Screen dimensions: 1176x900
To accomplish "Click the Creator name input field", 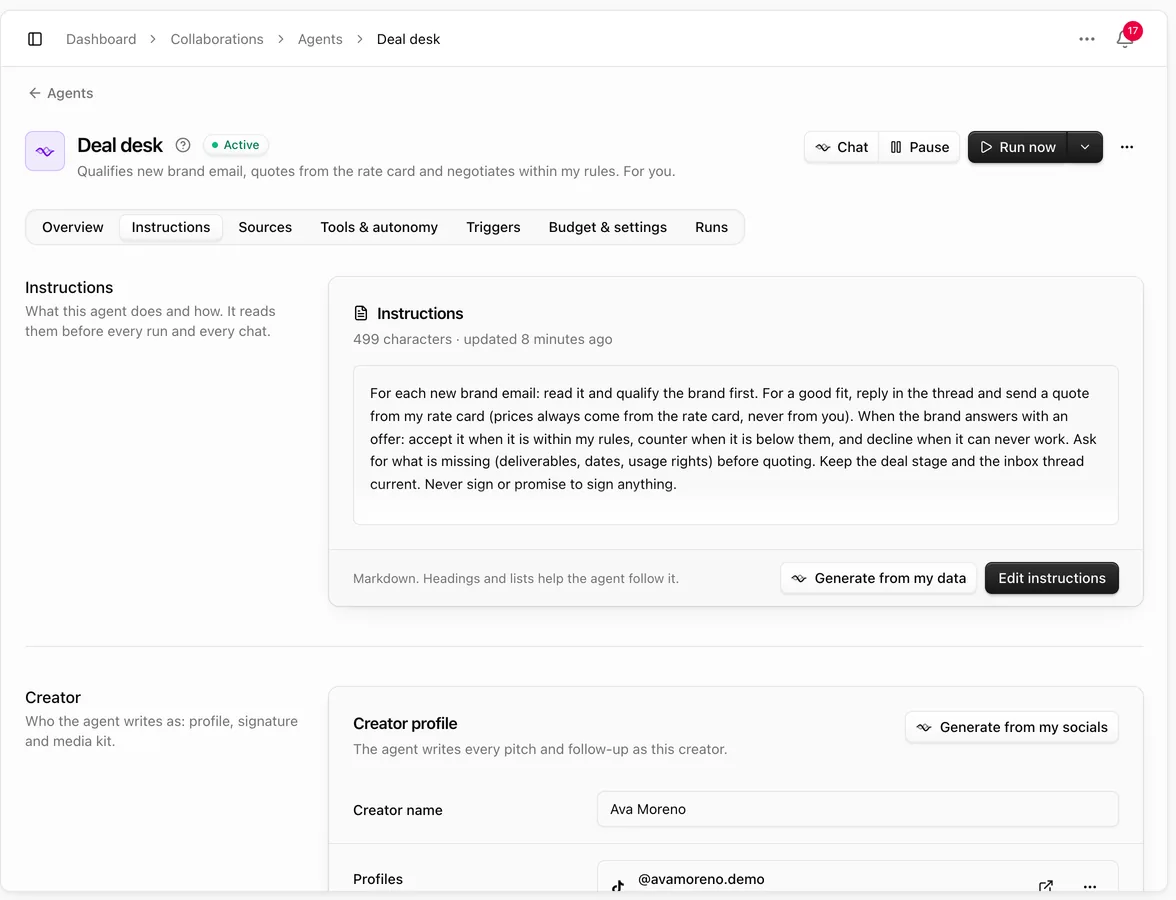I will (x=857, y=809).
